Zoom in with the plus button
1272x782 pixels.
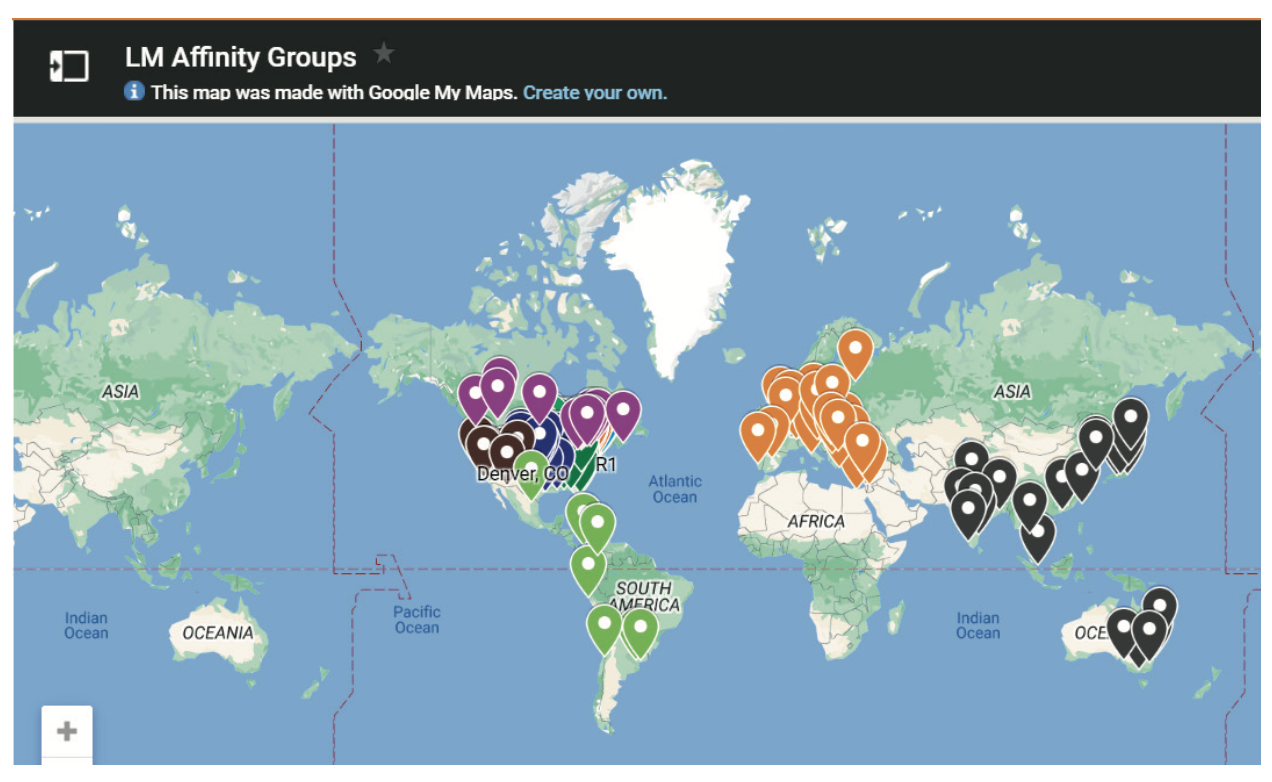[67, 731]
